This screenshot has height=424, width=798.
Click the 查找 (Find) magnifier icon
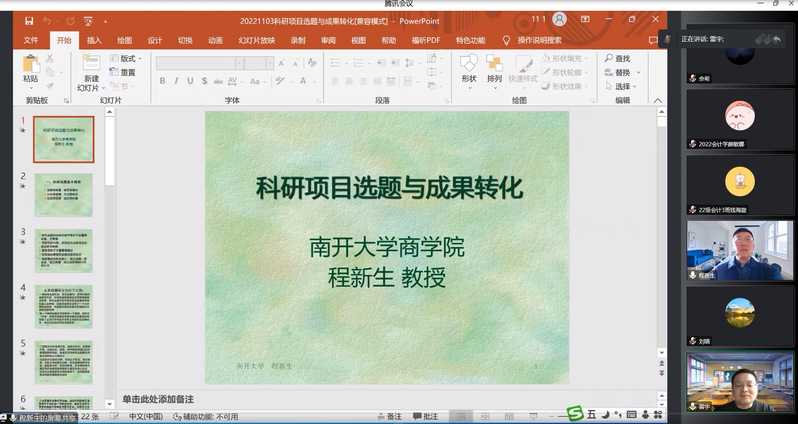pos(609,59)
